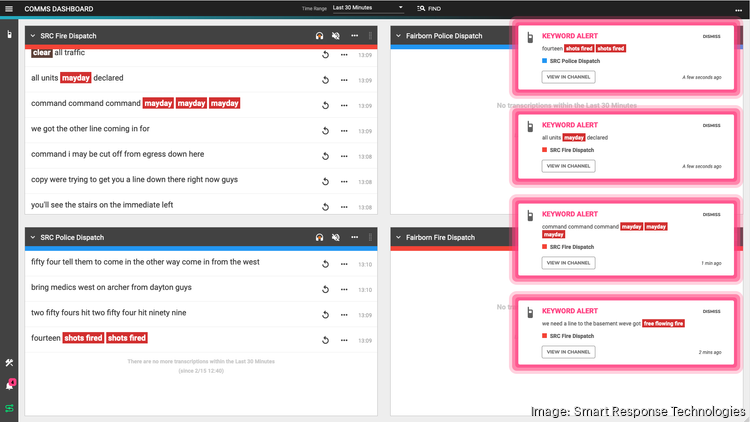
Task: Click the radio icon in left sidebar
Action: pyautogui.click(x=10, y=35)
